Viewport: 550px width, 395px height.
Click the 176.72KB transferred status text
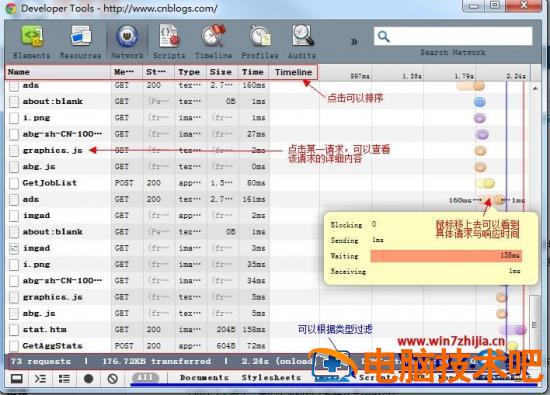coord(156,361)
